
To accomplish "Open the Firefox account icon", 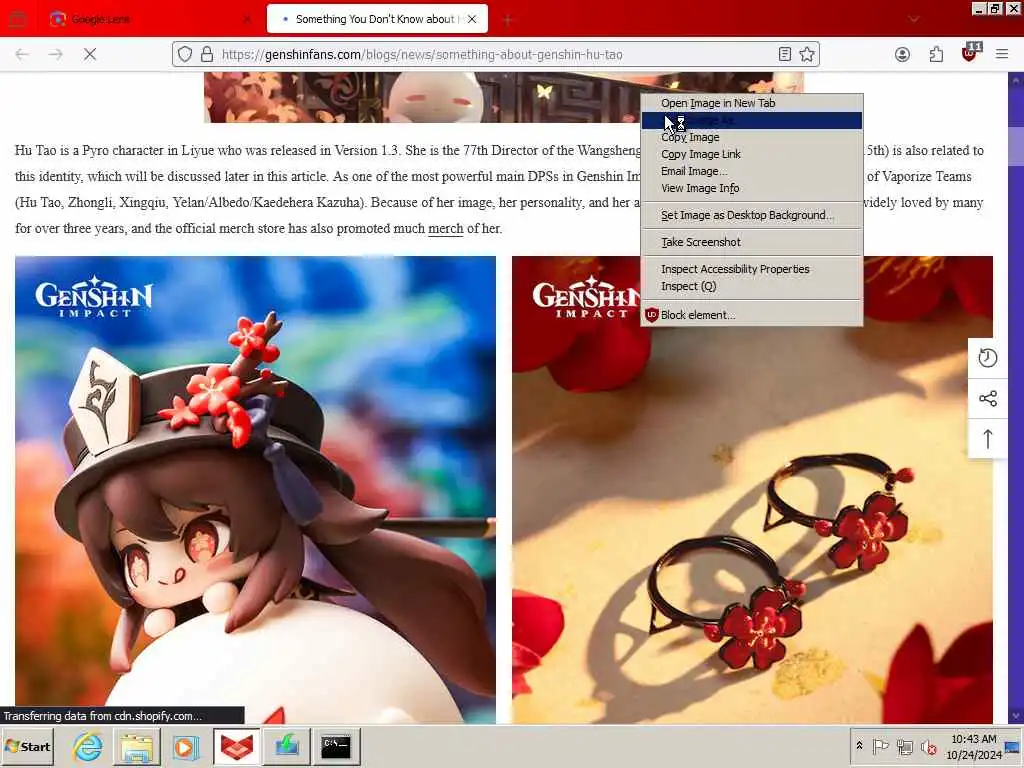I will tap(903, 55).
